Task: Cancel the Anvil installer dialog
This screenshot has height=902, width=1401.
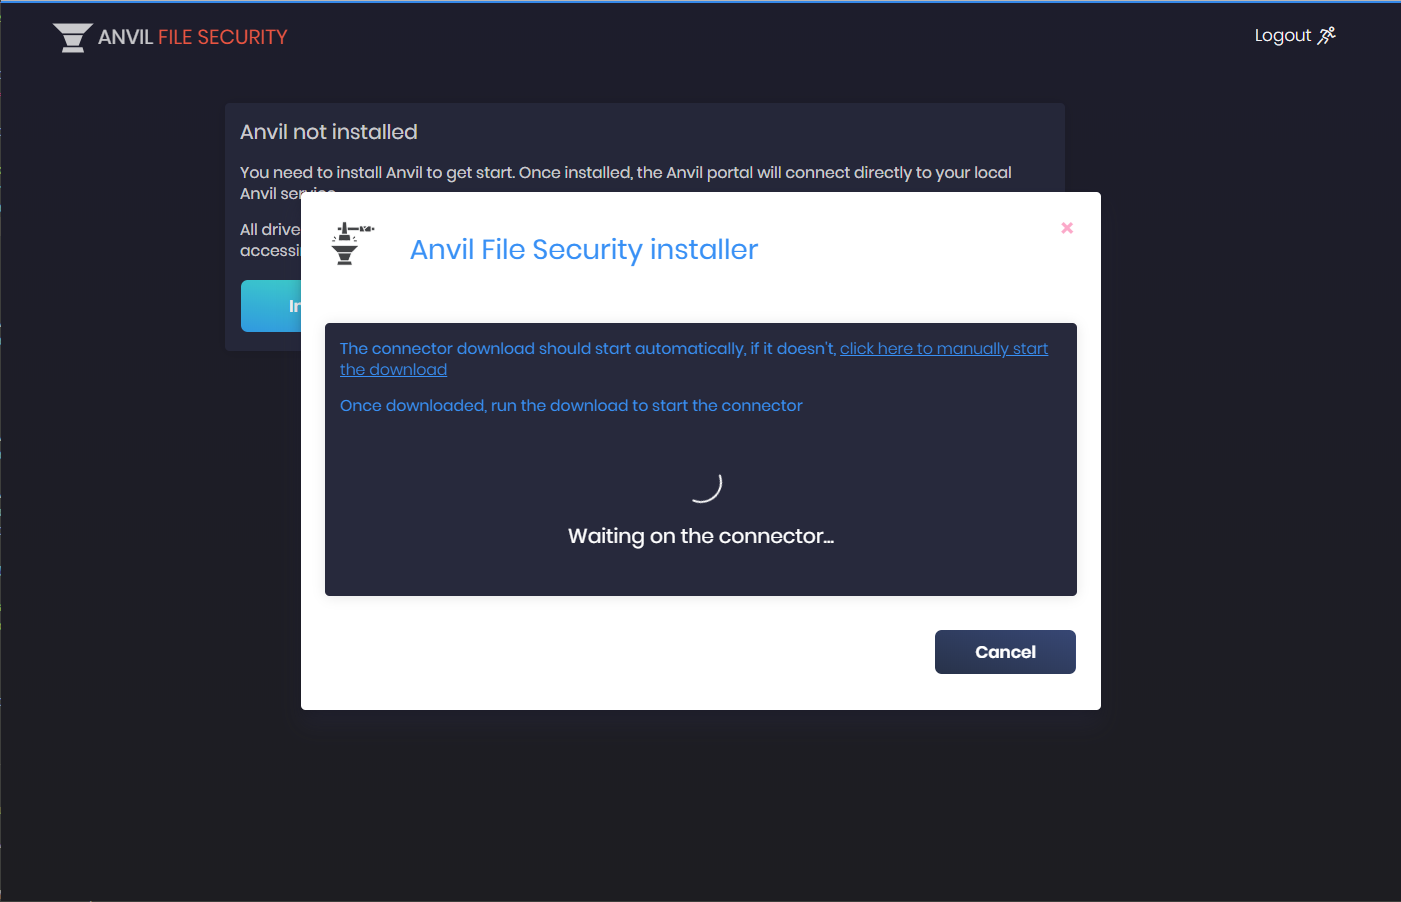Action: 1005,652
